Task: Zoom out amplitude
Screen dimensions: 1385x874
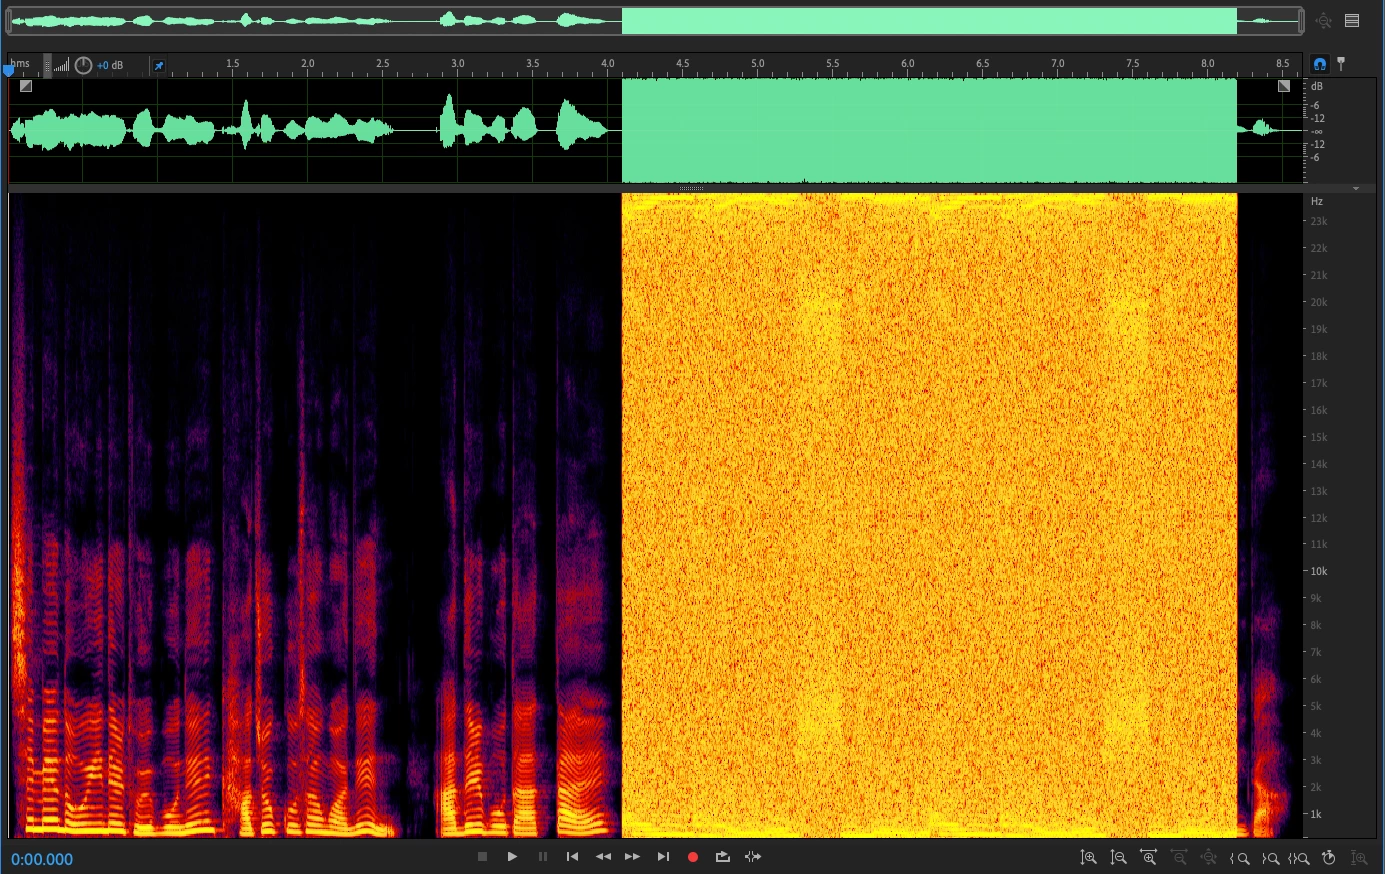Action: (x=1118, y=858)
